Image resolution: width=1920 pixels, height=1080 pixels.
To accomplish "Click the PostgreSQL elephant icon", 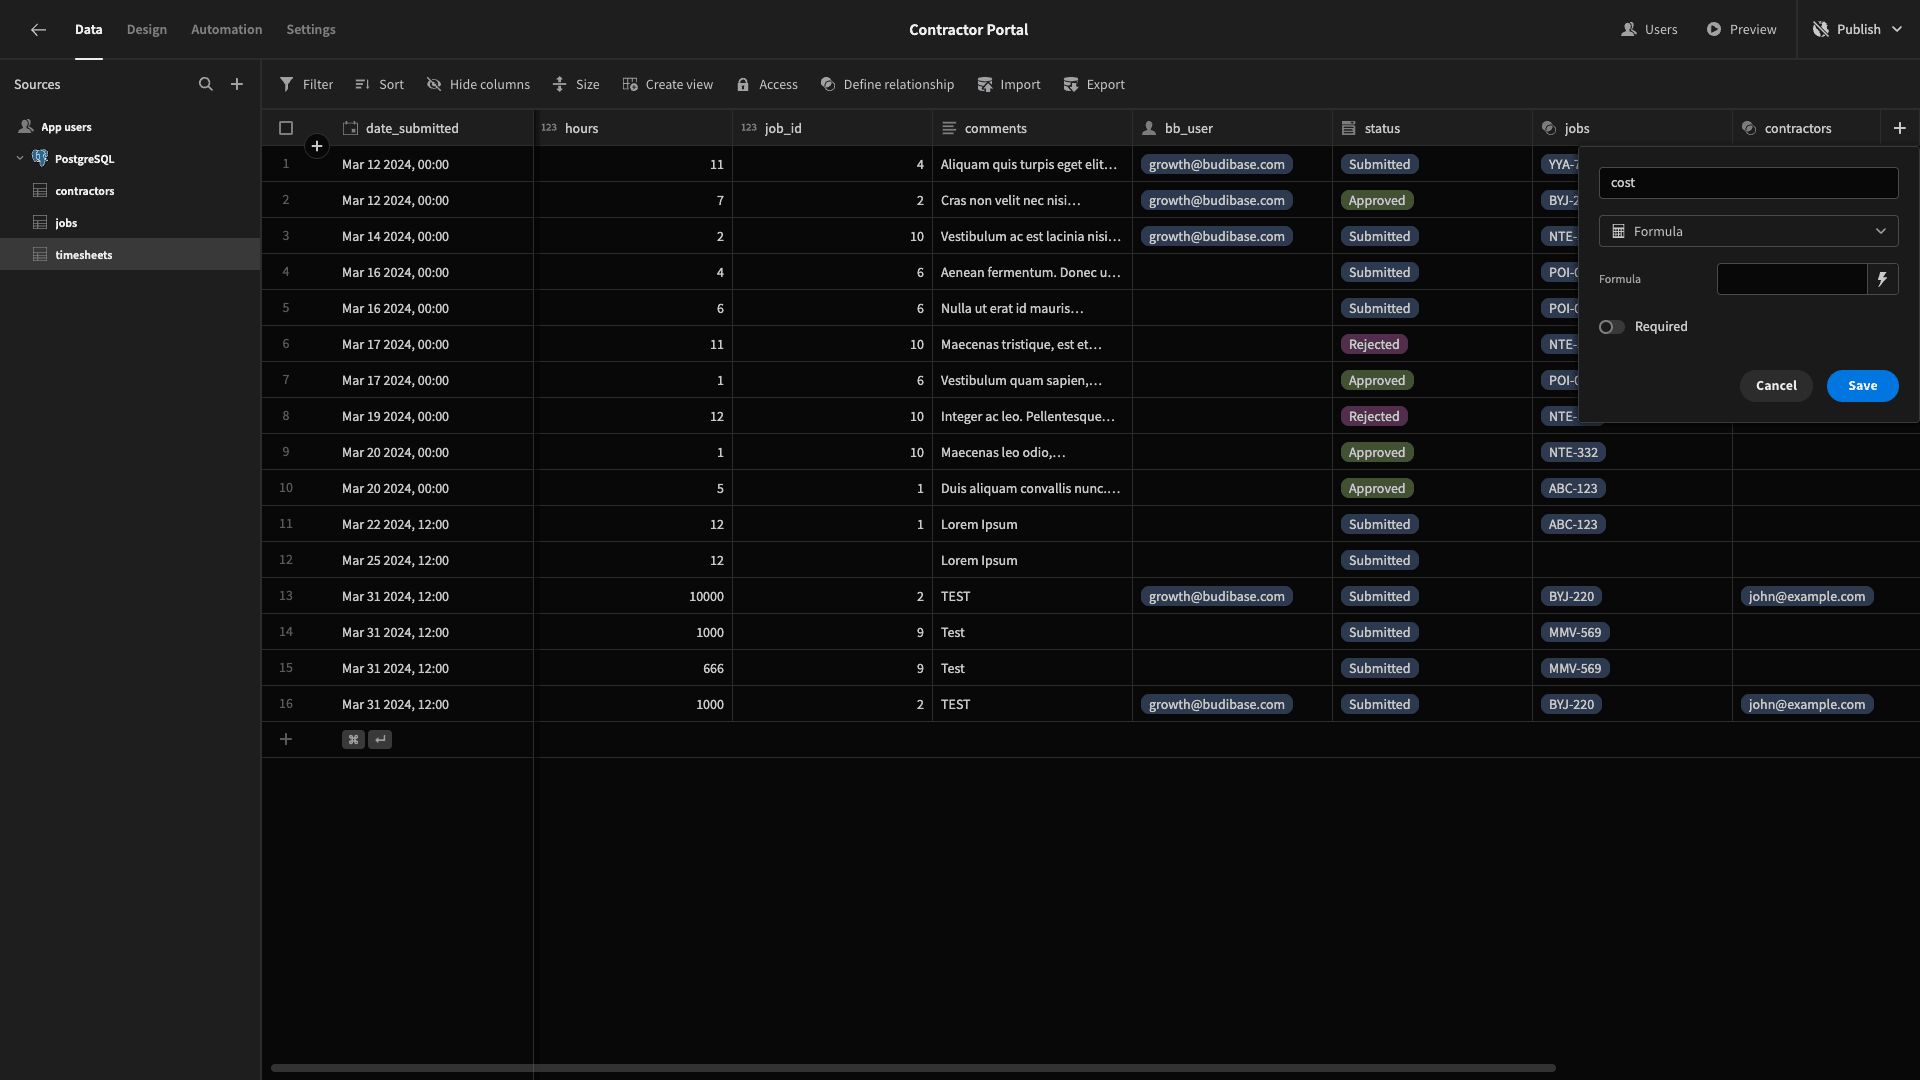I will point(40,158).
